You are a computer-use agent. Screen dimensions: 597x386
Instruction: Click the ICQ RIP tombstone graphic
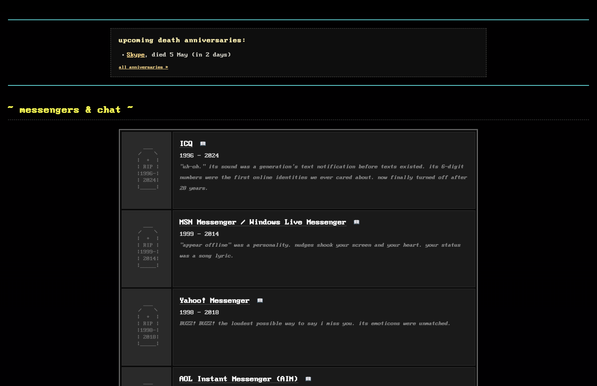click(x=148, y=169)
